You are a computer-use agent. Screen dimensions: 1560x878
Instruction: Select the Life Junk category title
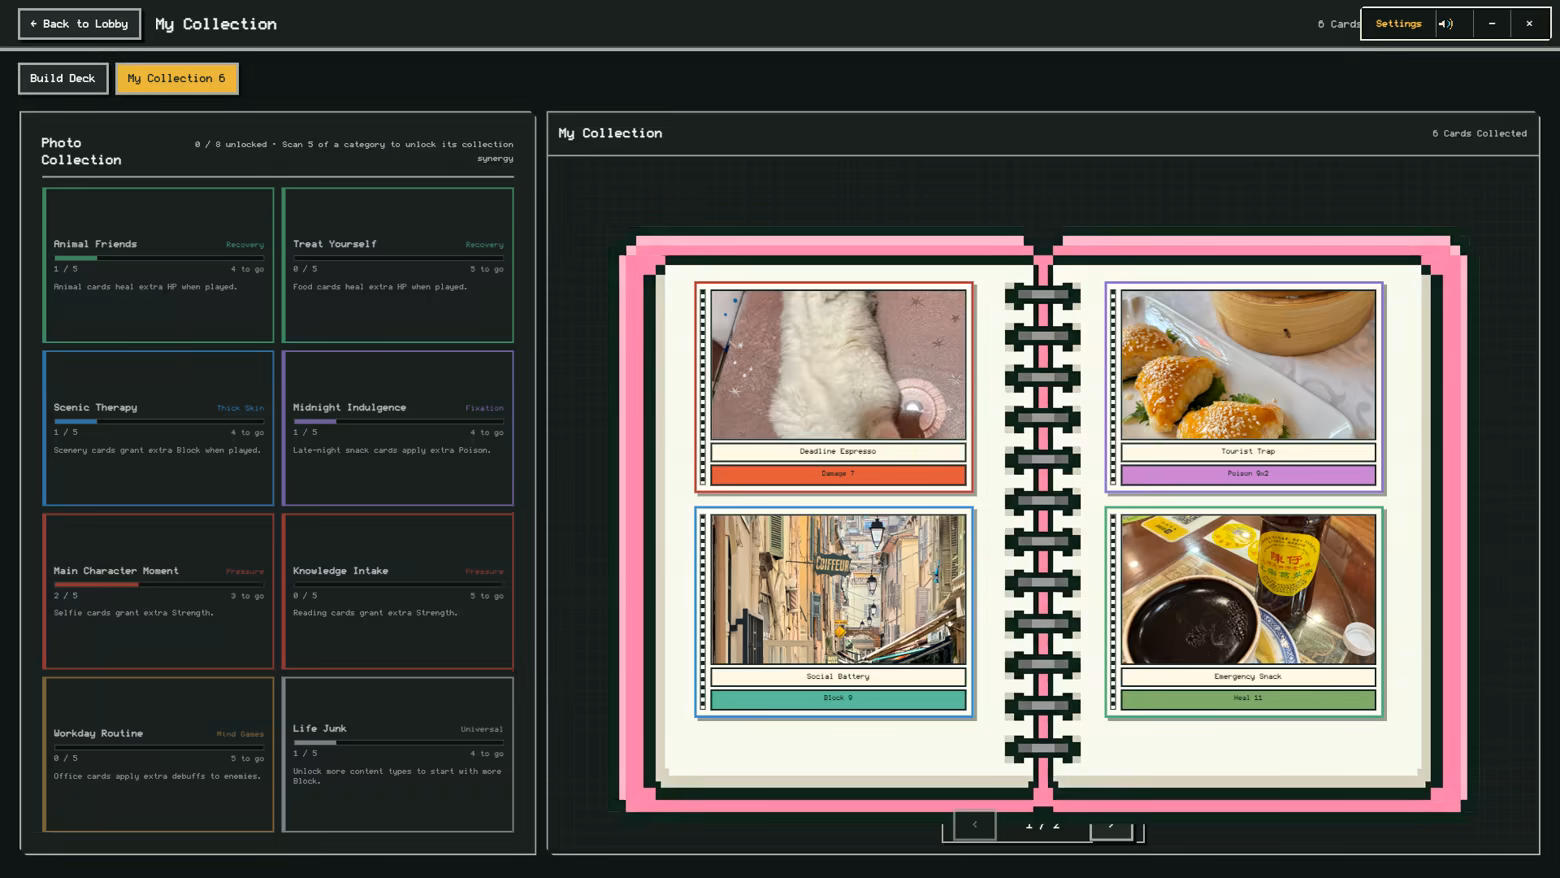point(320,728)
